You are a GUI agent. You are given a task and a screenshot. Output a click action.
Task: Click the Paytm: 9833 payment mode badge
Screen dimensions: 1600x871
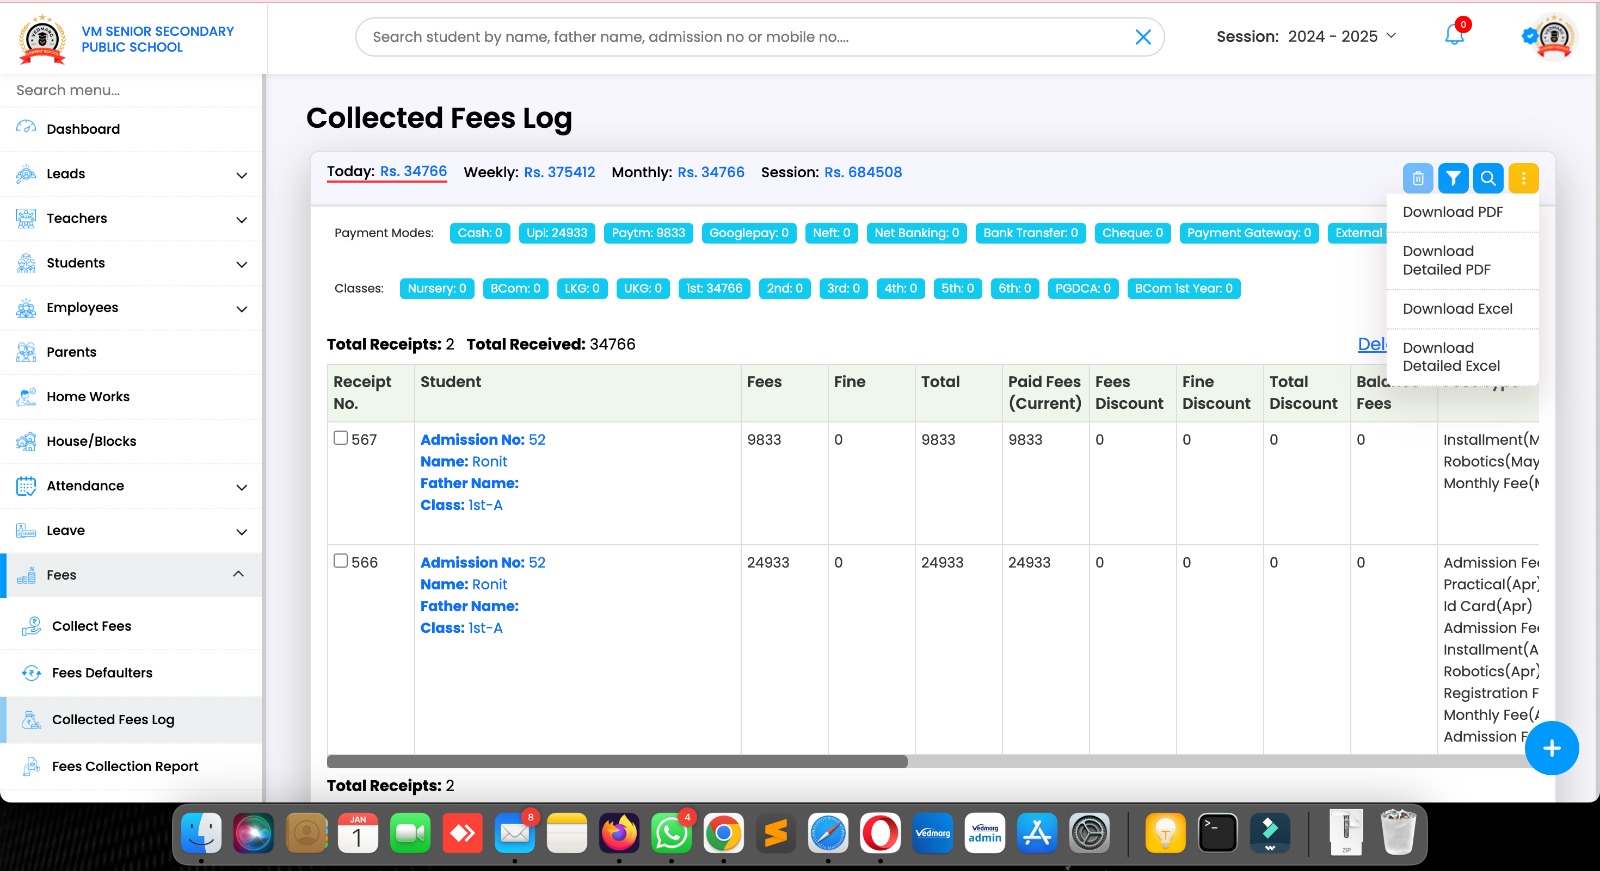649,233
